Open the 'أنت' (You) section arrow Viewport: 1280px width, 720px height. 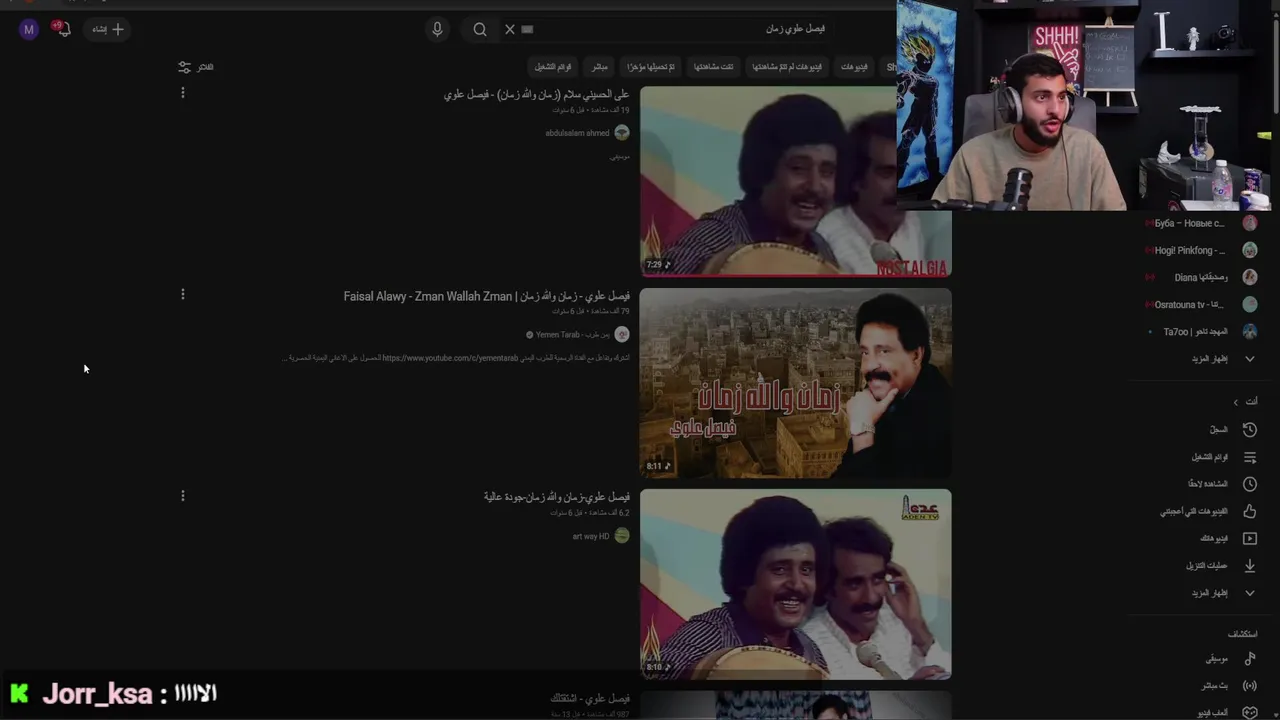[x=1235, y=402]
